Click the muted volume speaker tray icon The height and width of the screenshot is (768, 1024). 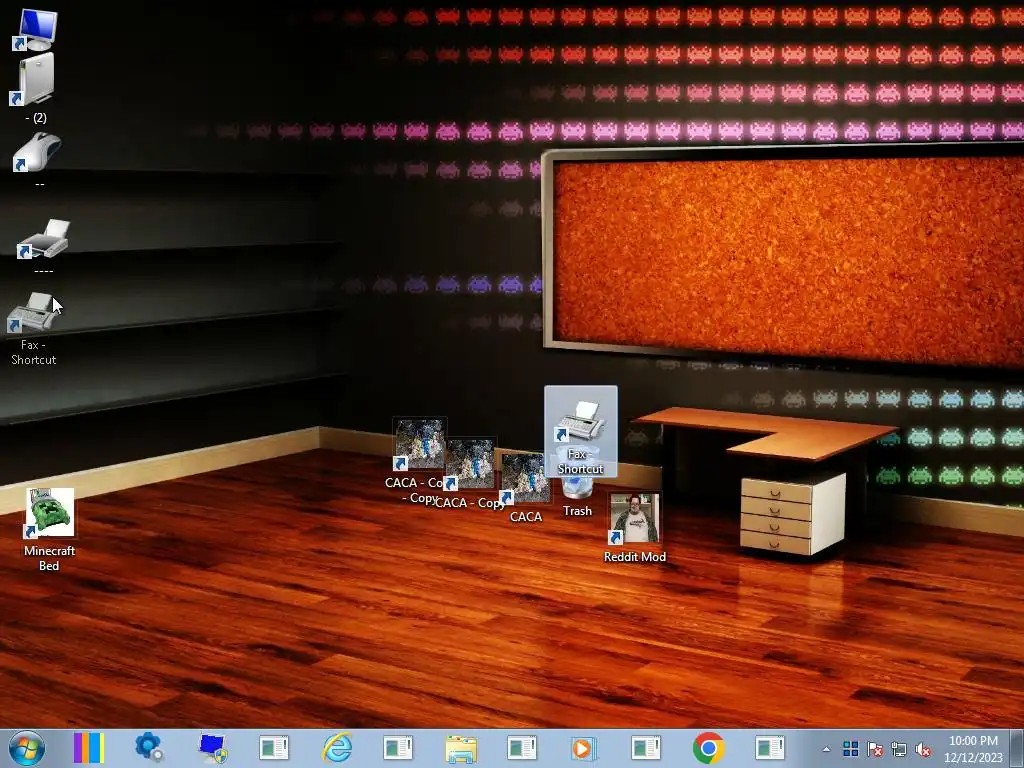(x=923, y=749)
